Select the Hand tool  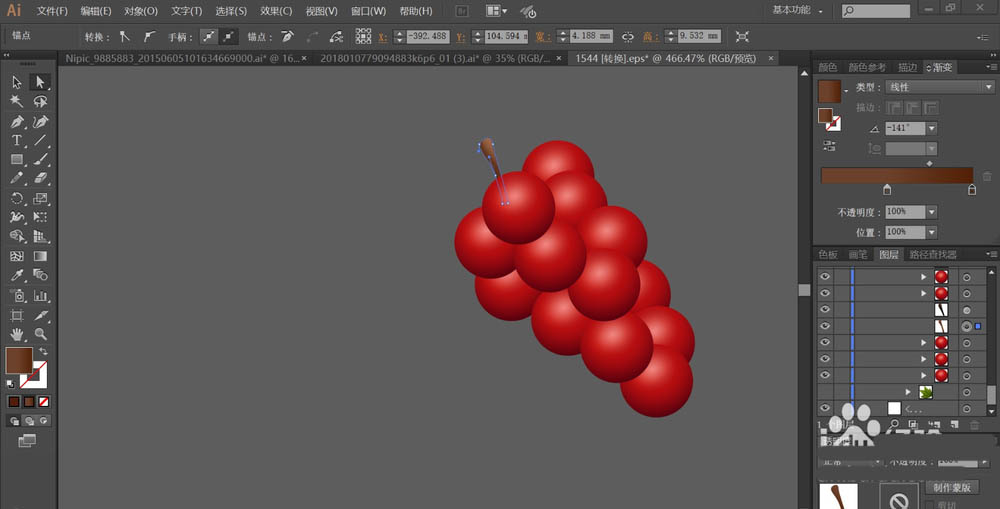point(17,334)
